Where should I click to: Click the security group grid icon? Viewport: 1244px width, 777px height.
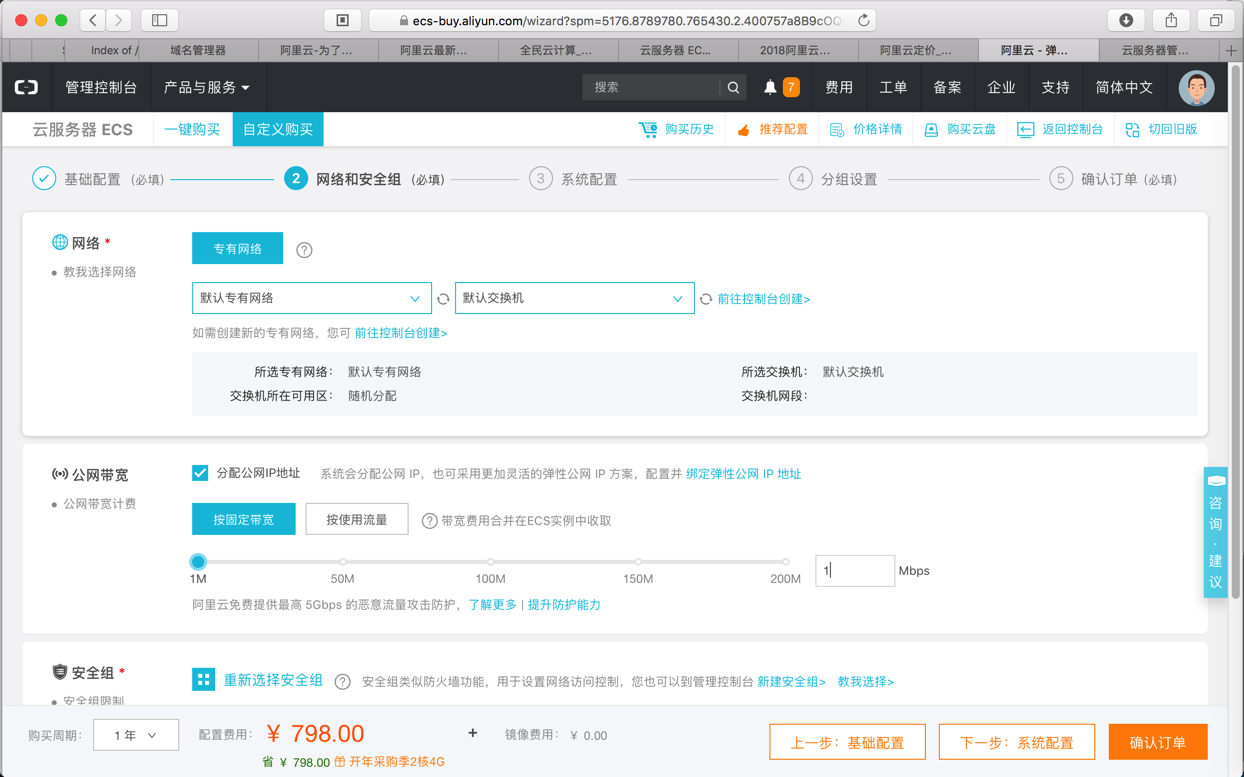pyautogui.click(x=203, y=680)
